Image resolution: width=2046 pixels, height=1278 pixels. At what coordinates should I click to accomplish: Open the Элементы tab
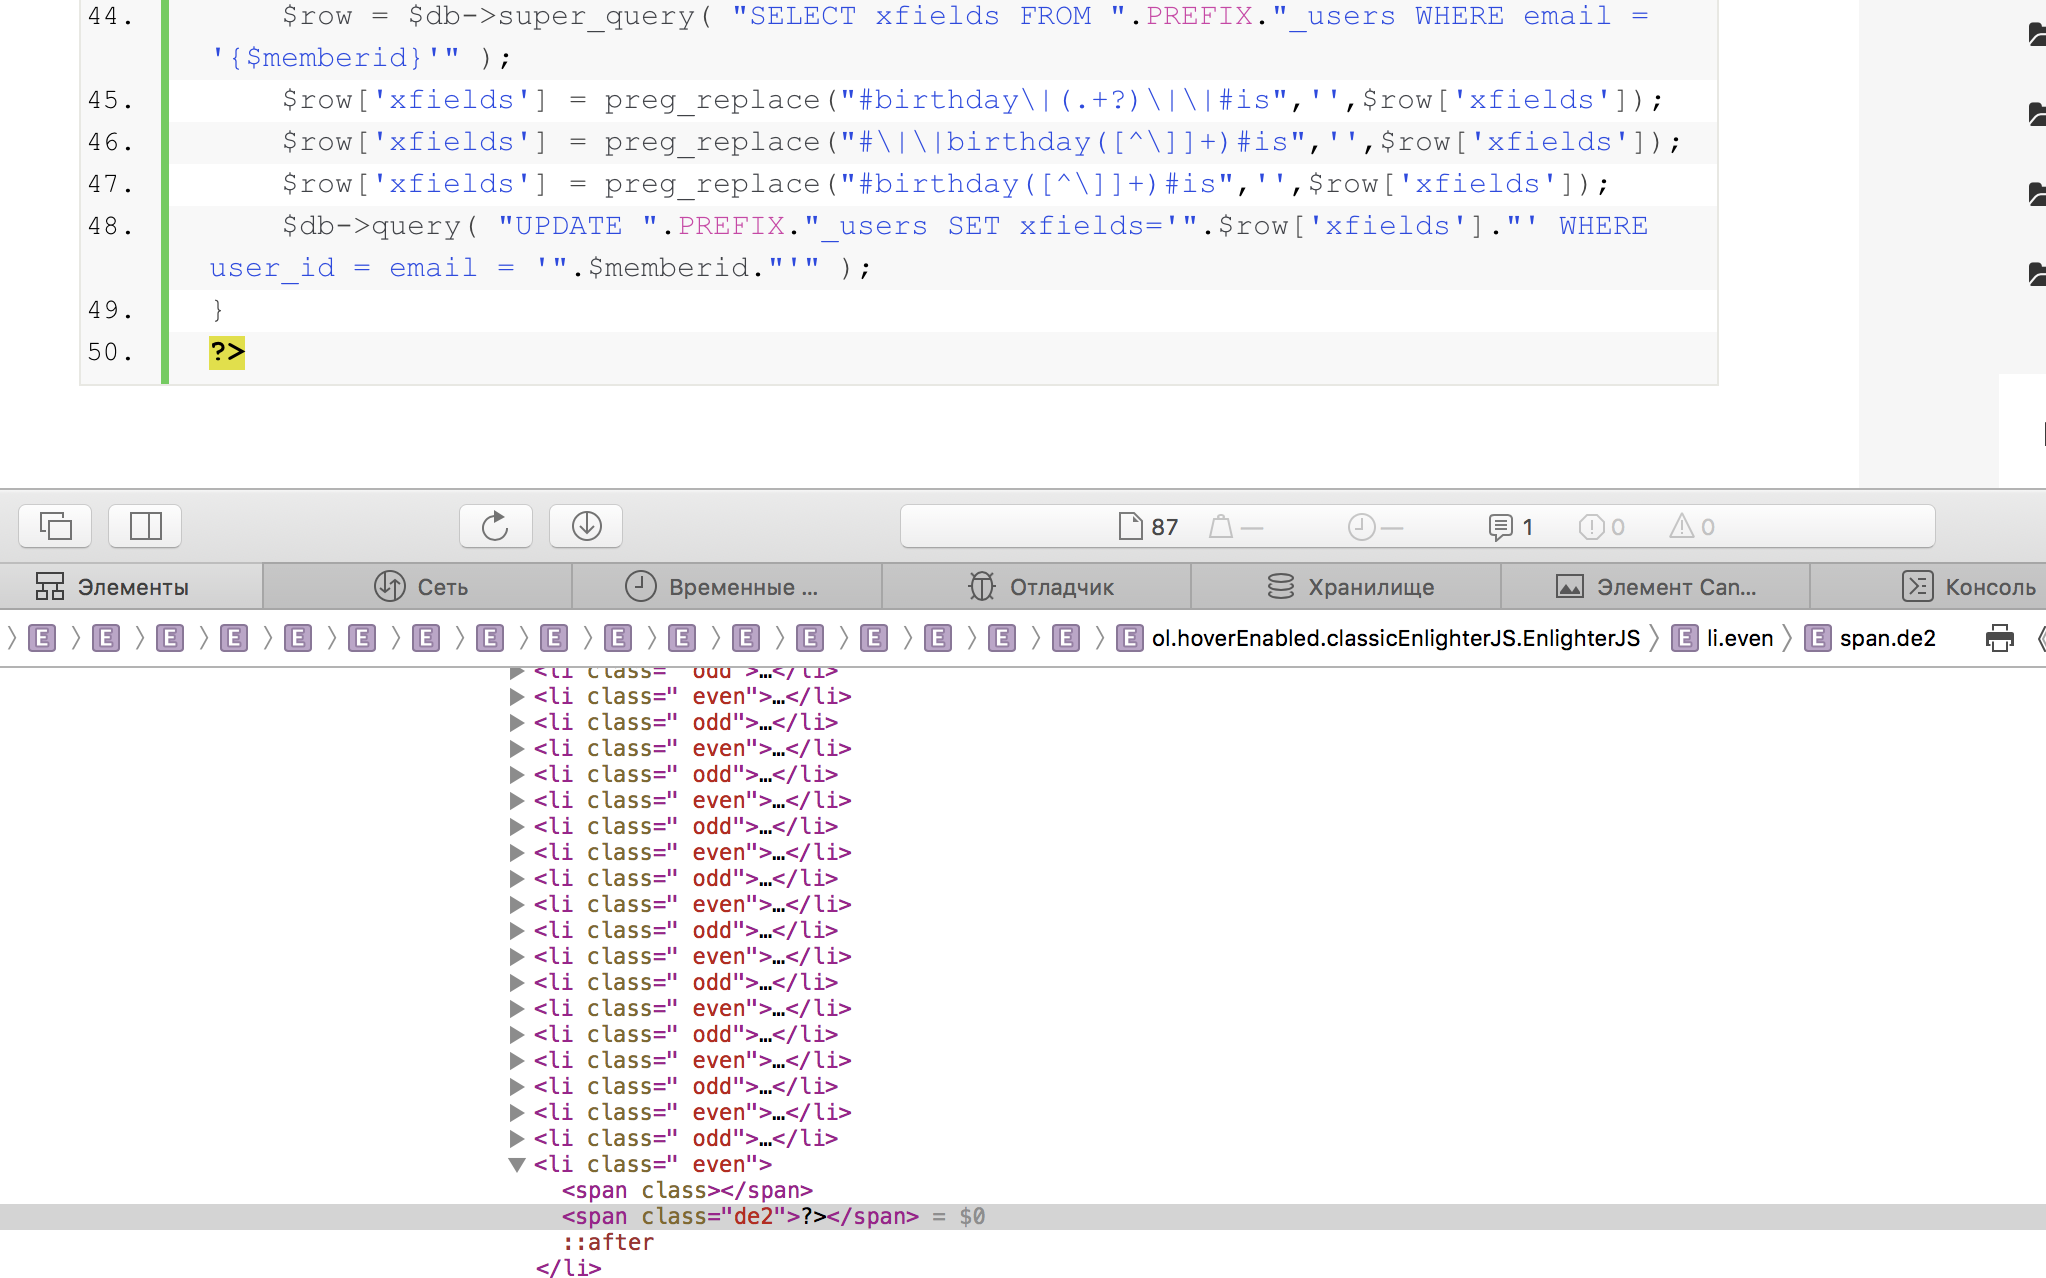point(131,587)
